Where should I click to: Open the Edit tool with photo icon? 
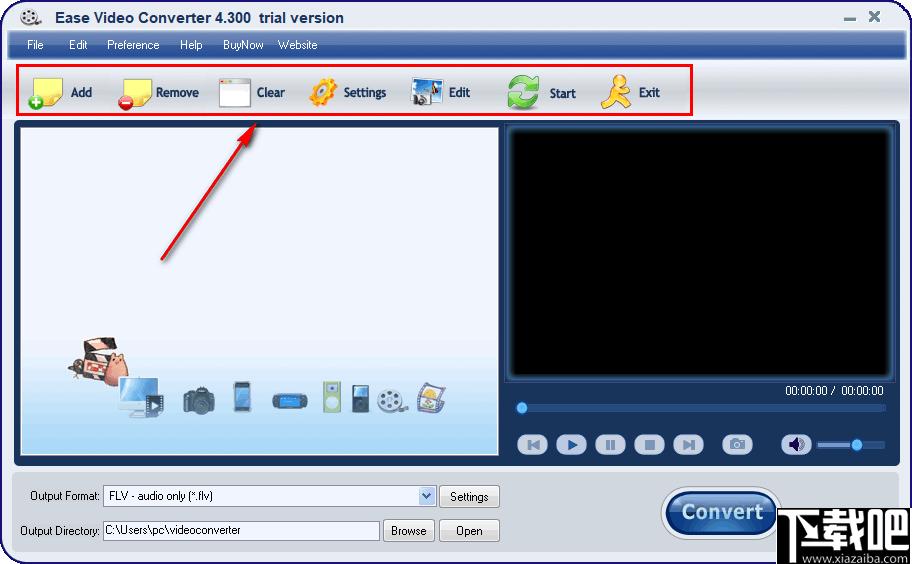tap(440, 92)
